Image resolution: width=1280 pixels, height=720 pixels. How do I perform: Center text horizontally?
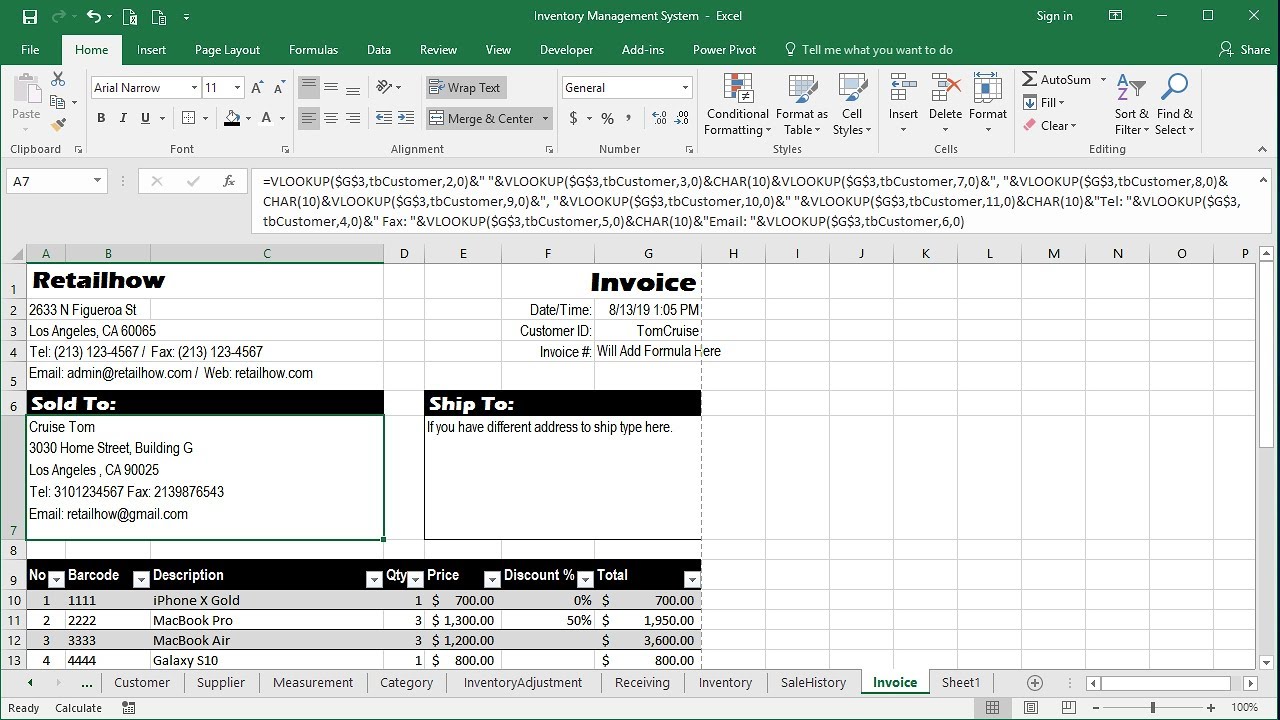(331, 118)
